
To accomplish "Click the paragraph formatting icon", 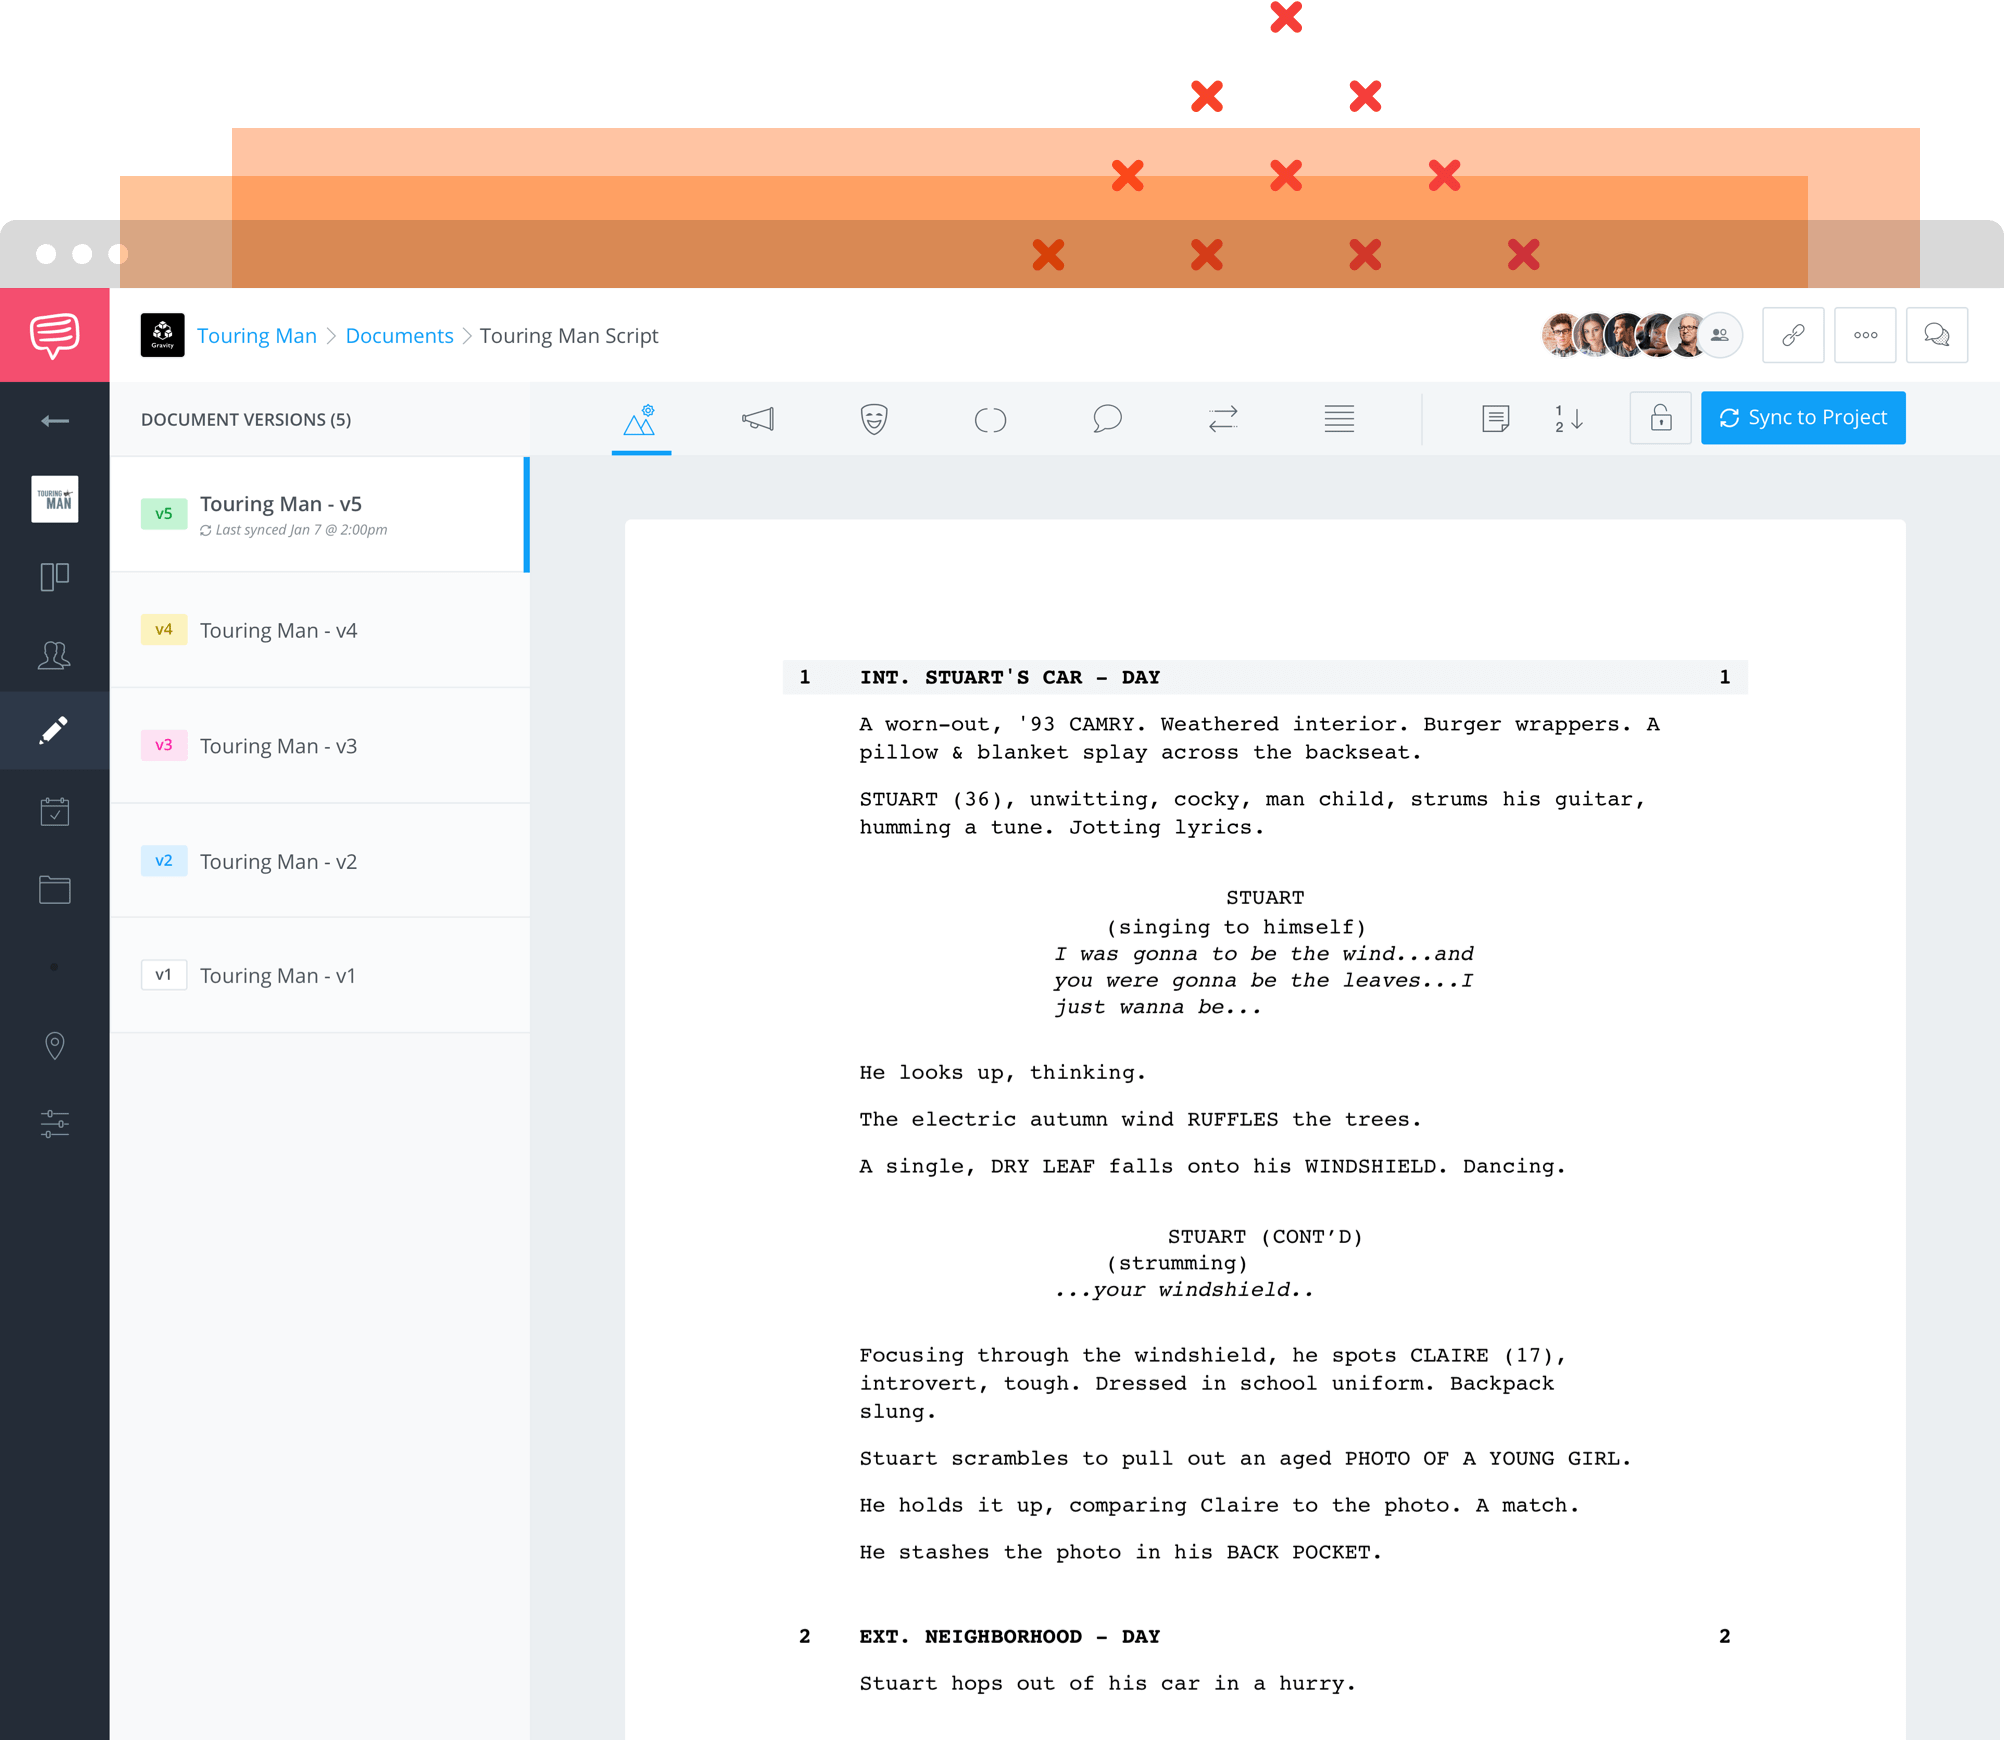I will point(1339,416).
